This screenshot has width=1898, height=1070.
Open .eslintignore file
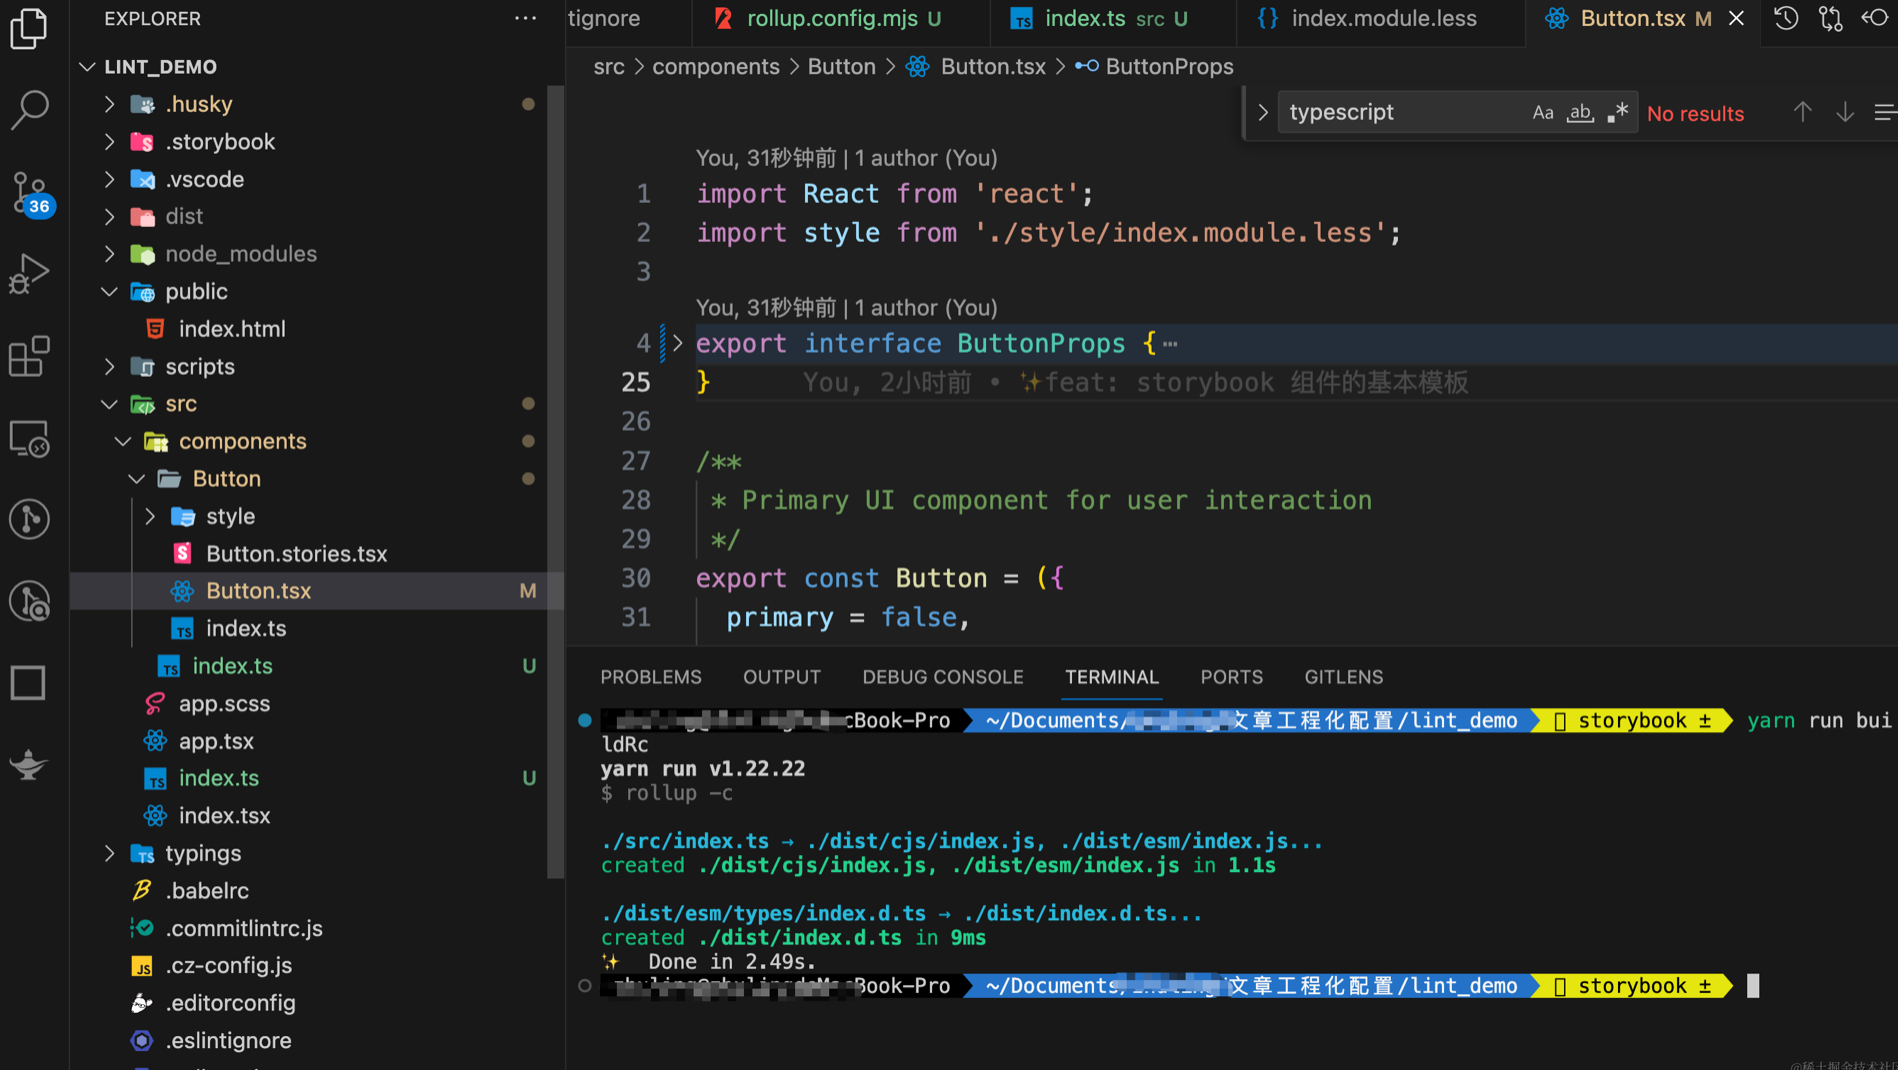pos(228,1041)
